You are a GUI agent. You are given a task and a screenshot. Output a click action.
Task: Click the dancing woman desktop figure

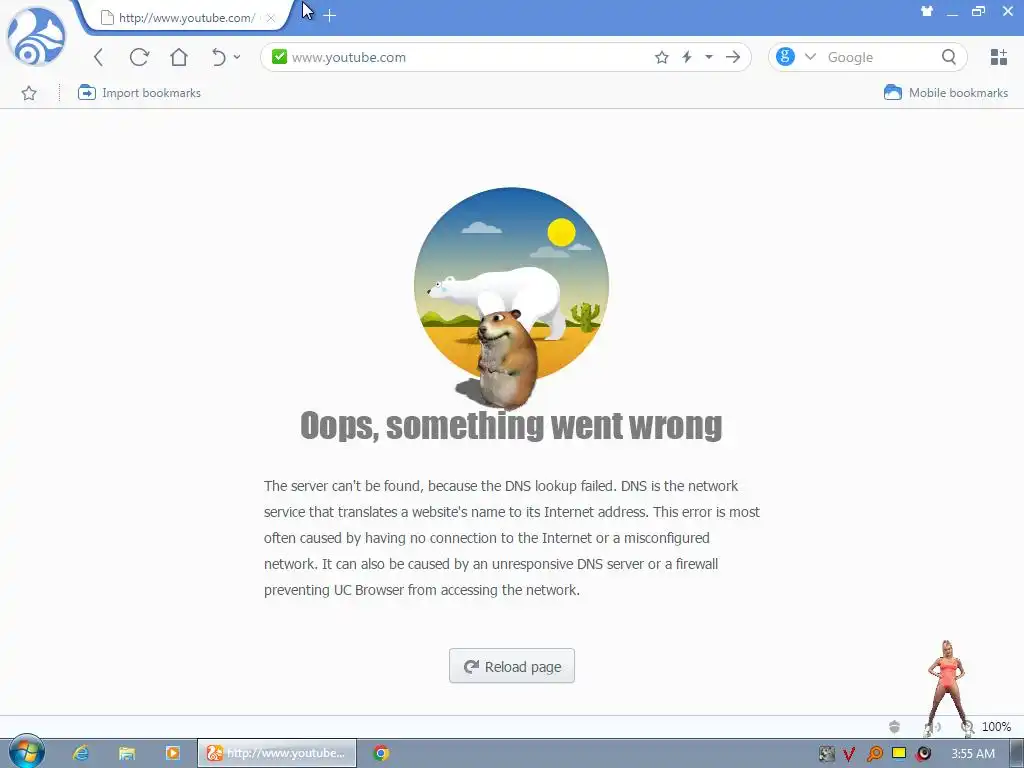tap(946, 686)
